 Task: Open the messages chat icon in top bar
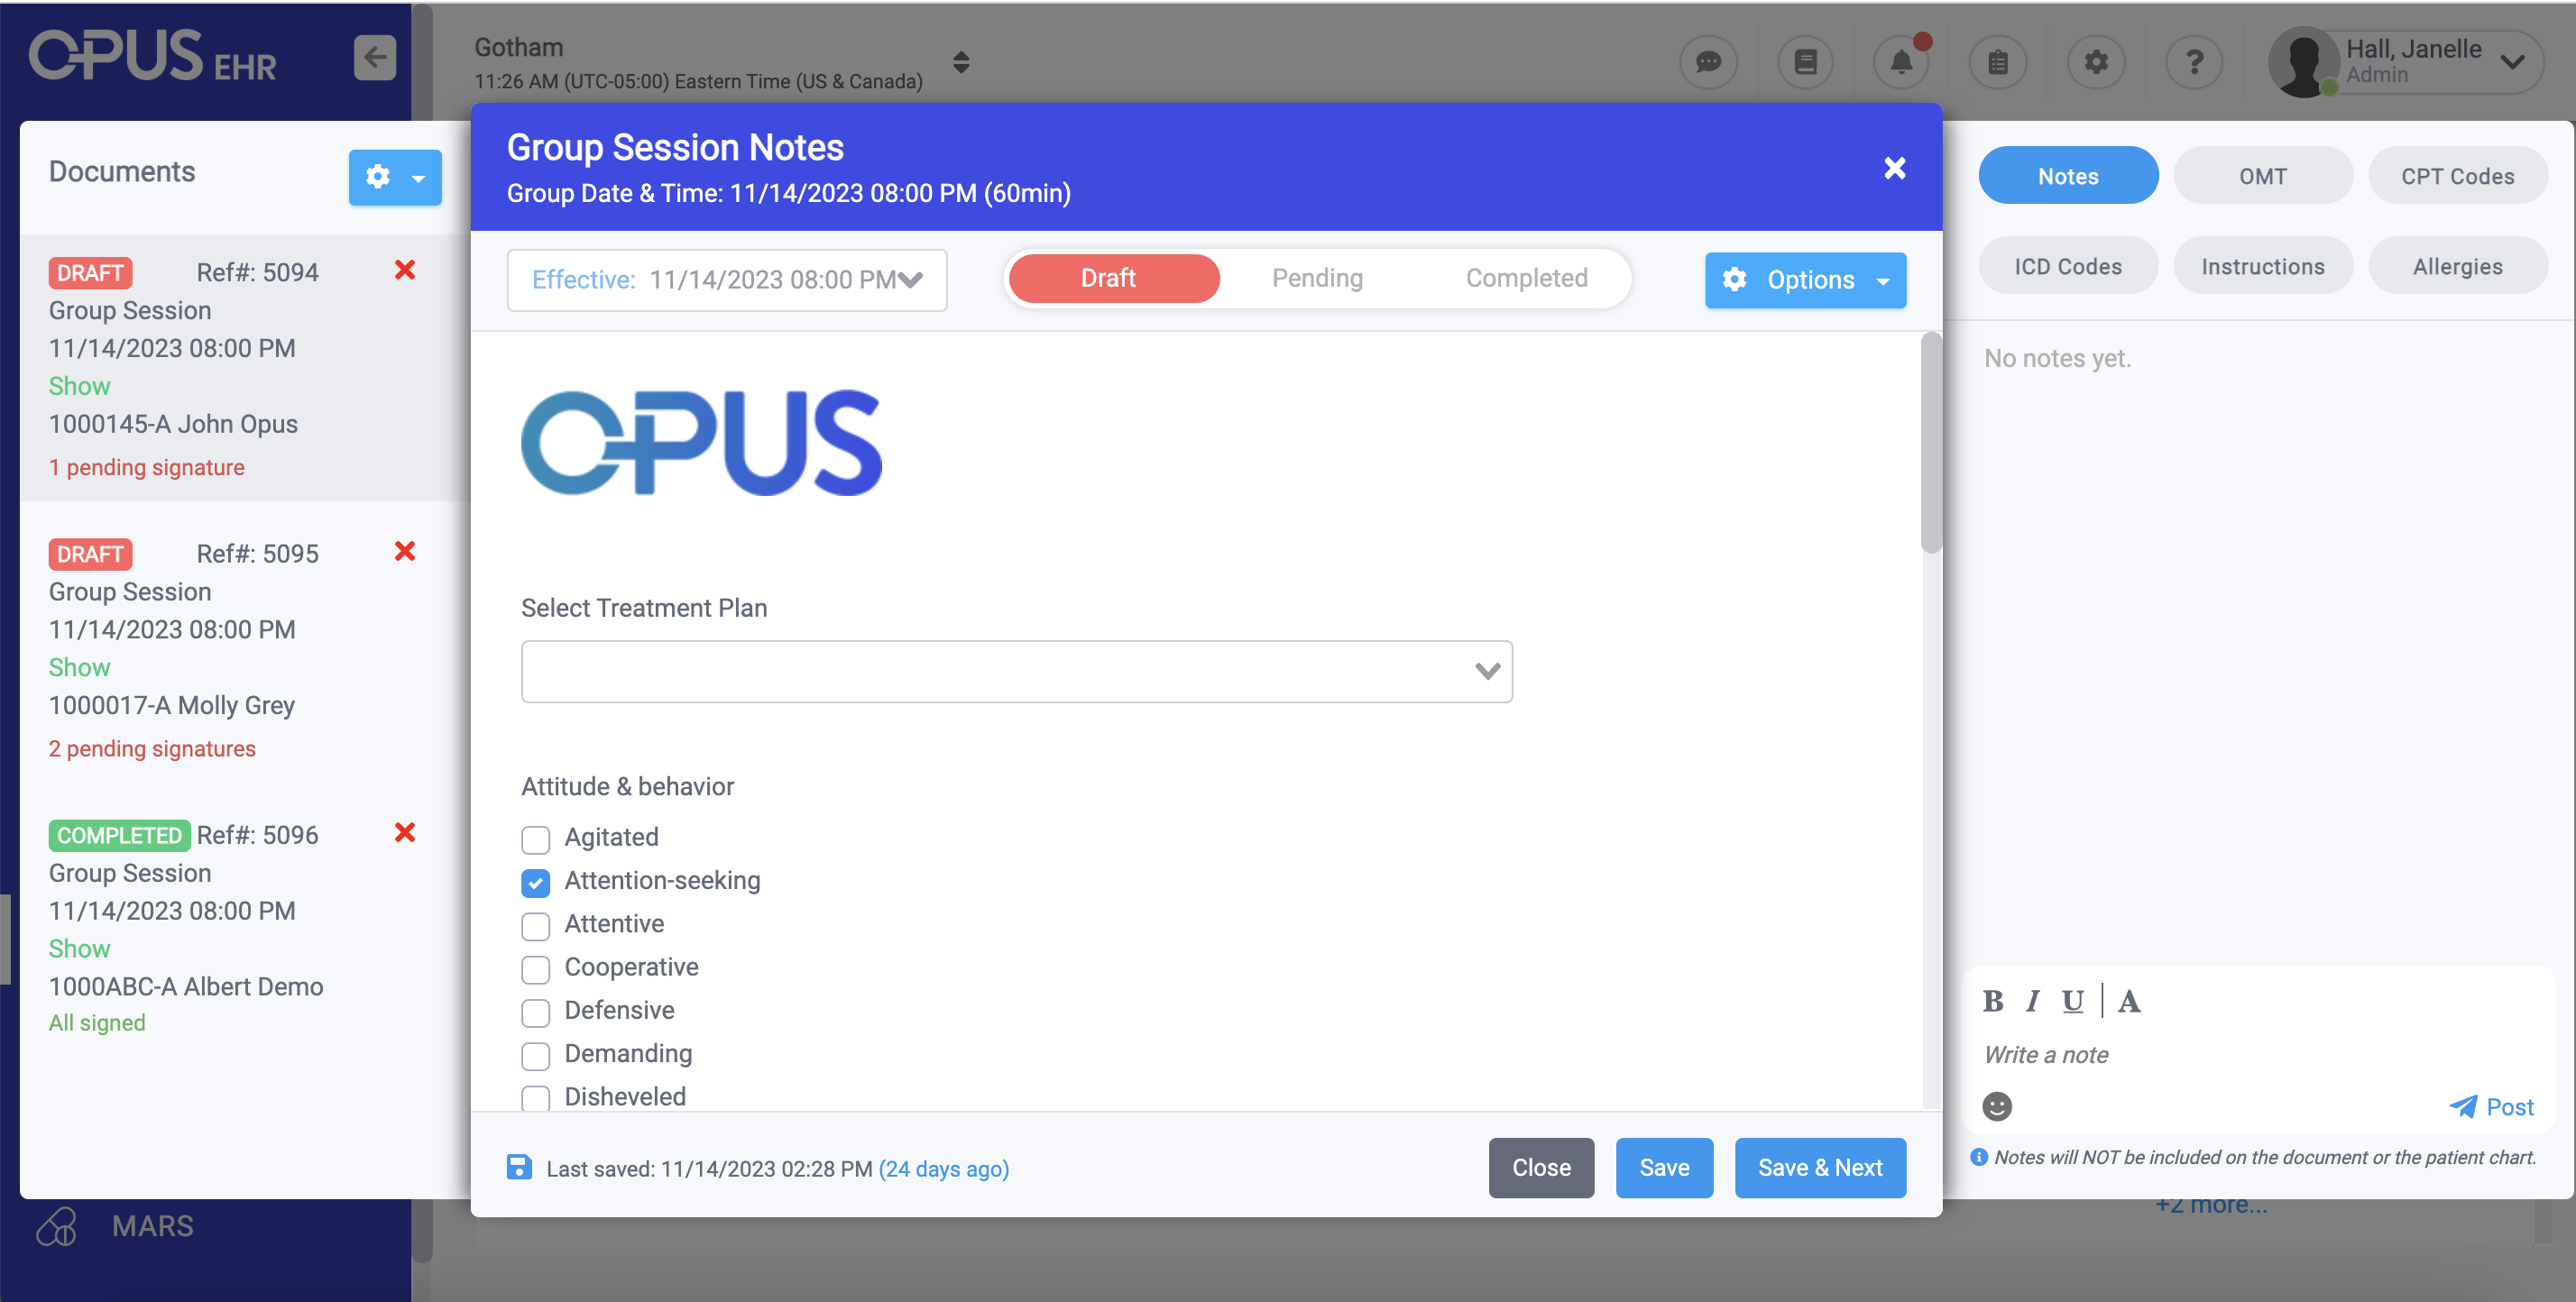(x=1708, y=62)
